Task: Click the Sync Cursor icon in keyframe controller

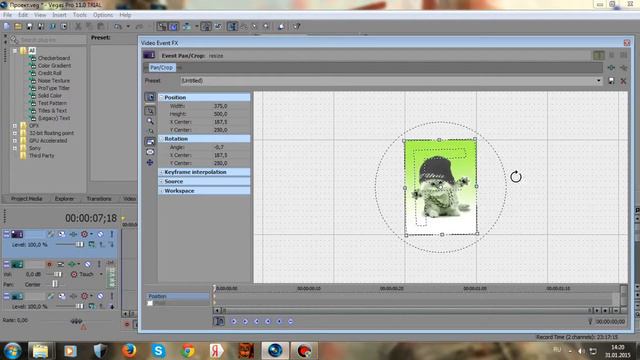Action: (x=219, y=321)
